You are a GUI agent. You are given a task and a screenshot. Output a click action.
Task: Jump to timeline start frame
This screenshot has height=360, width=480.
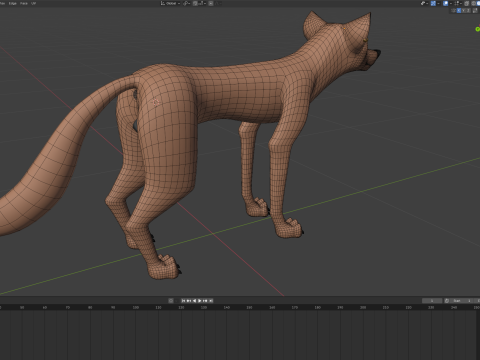pos(183,301)
